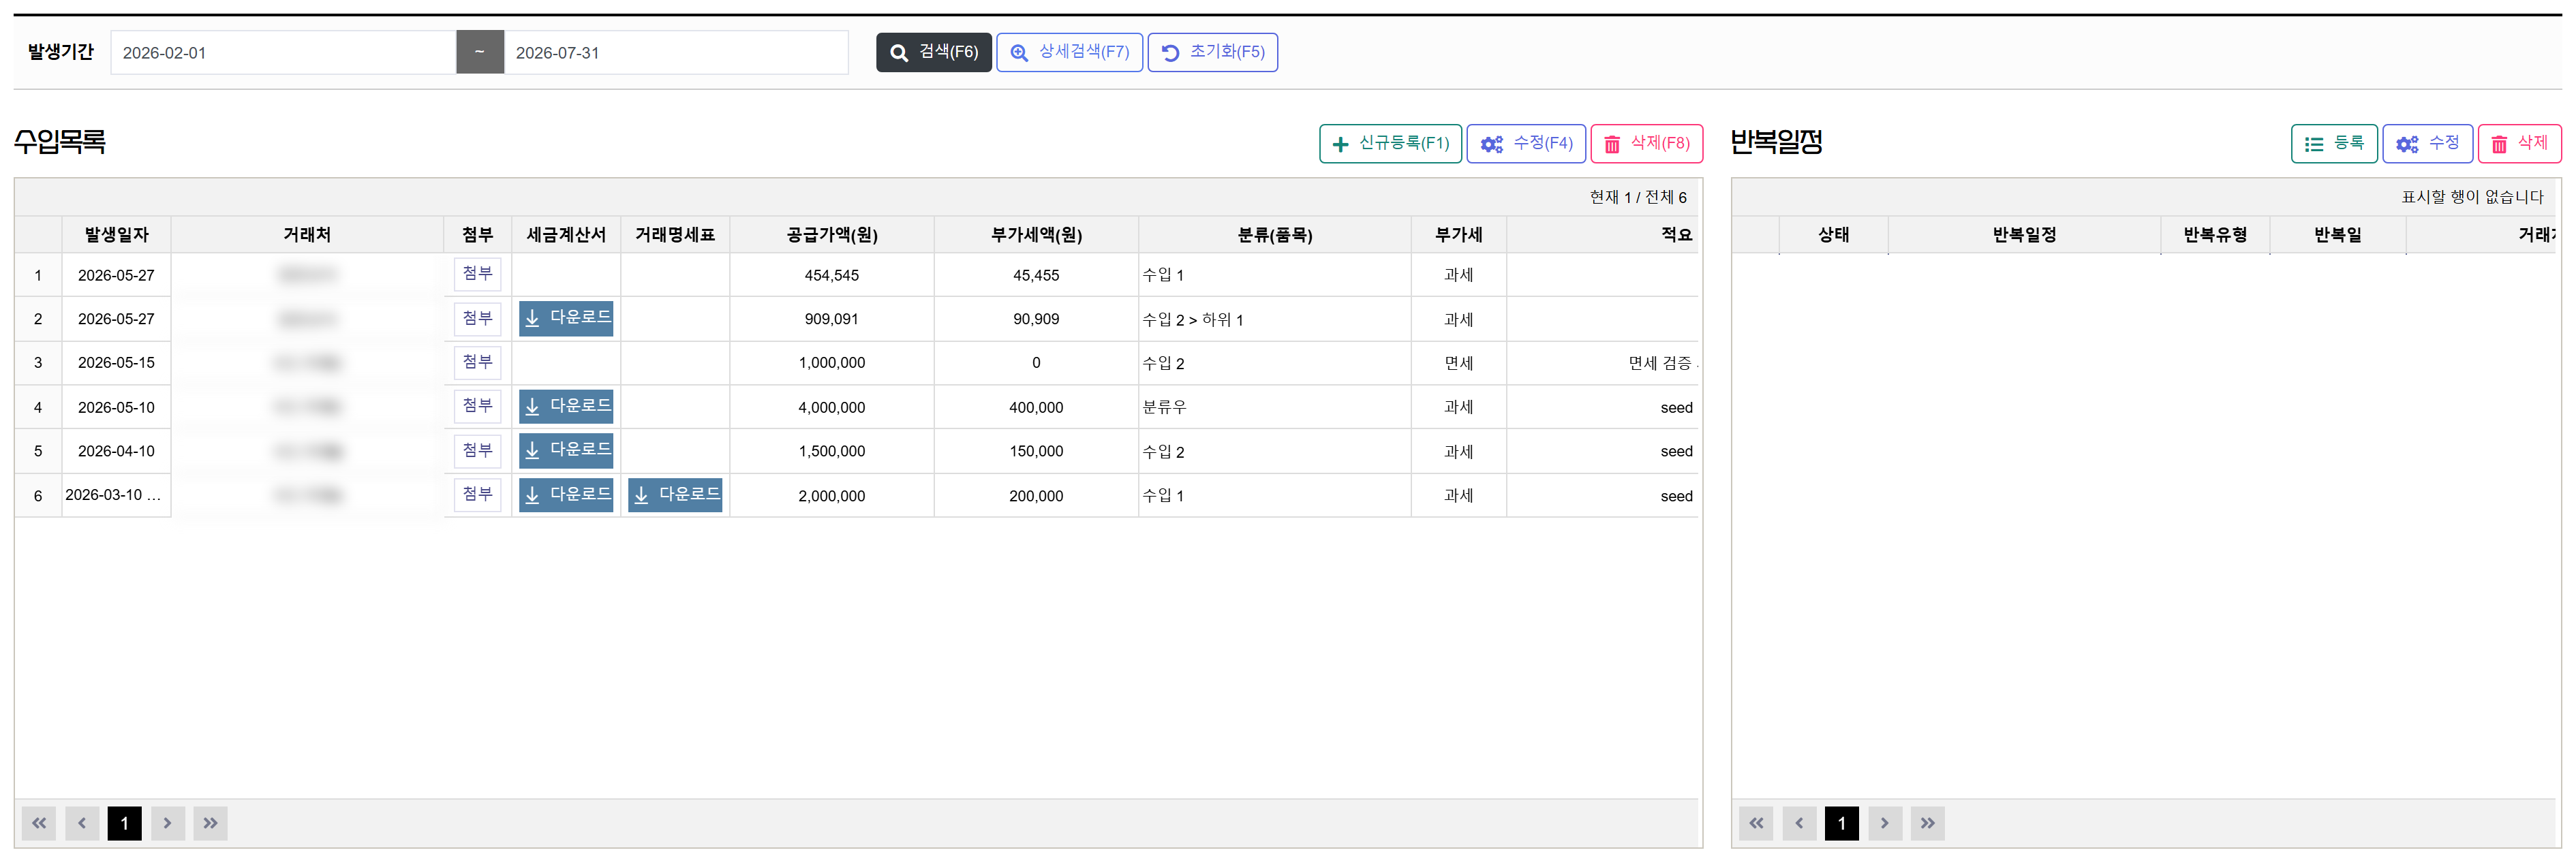
Task: Download tax invoice for row 5
Action: coord(566,450)
